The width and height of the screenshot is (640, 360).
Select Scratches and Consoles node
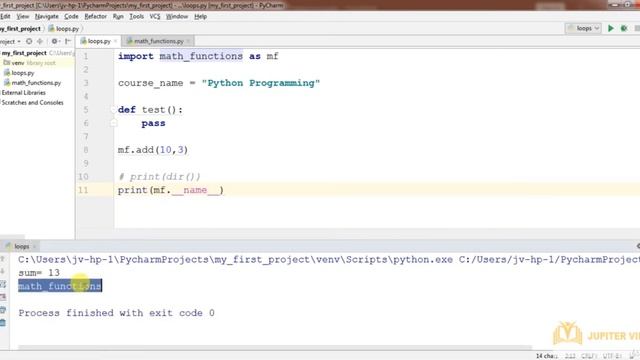tap(32, 102)
